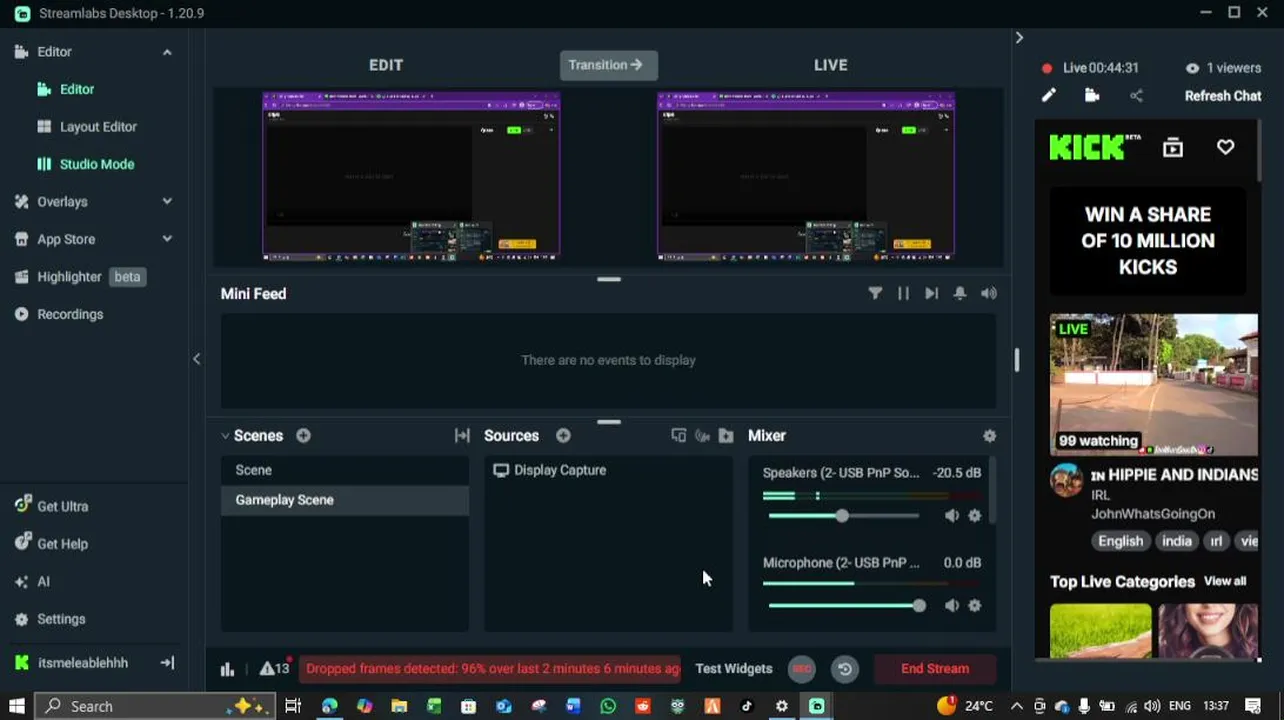
Task: Expand the Overlays section
Action: (167, 202)
